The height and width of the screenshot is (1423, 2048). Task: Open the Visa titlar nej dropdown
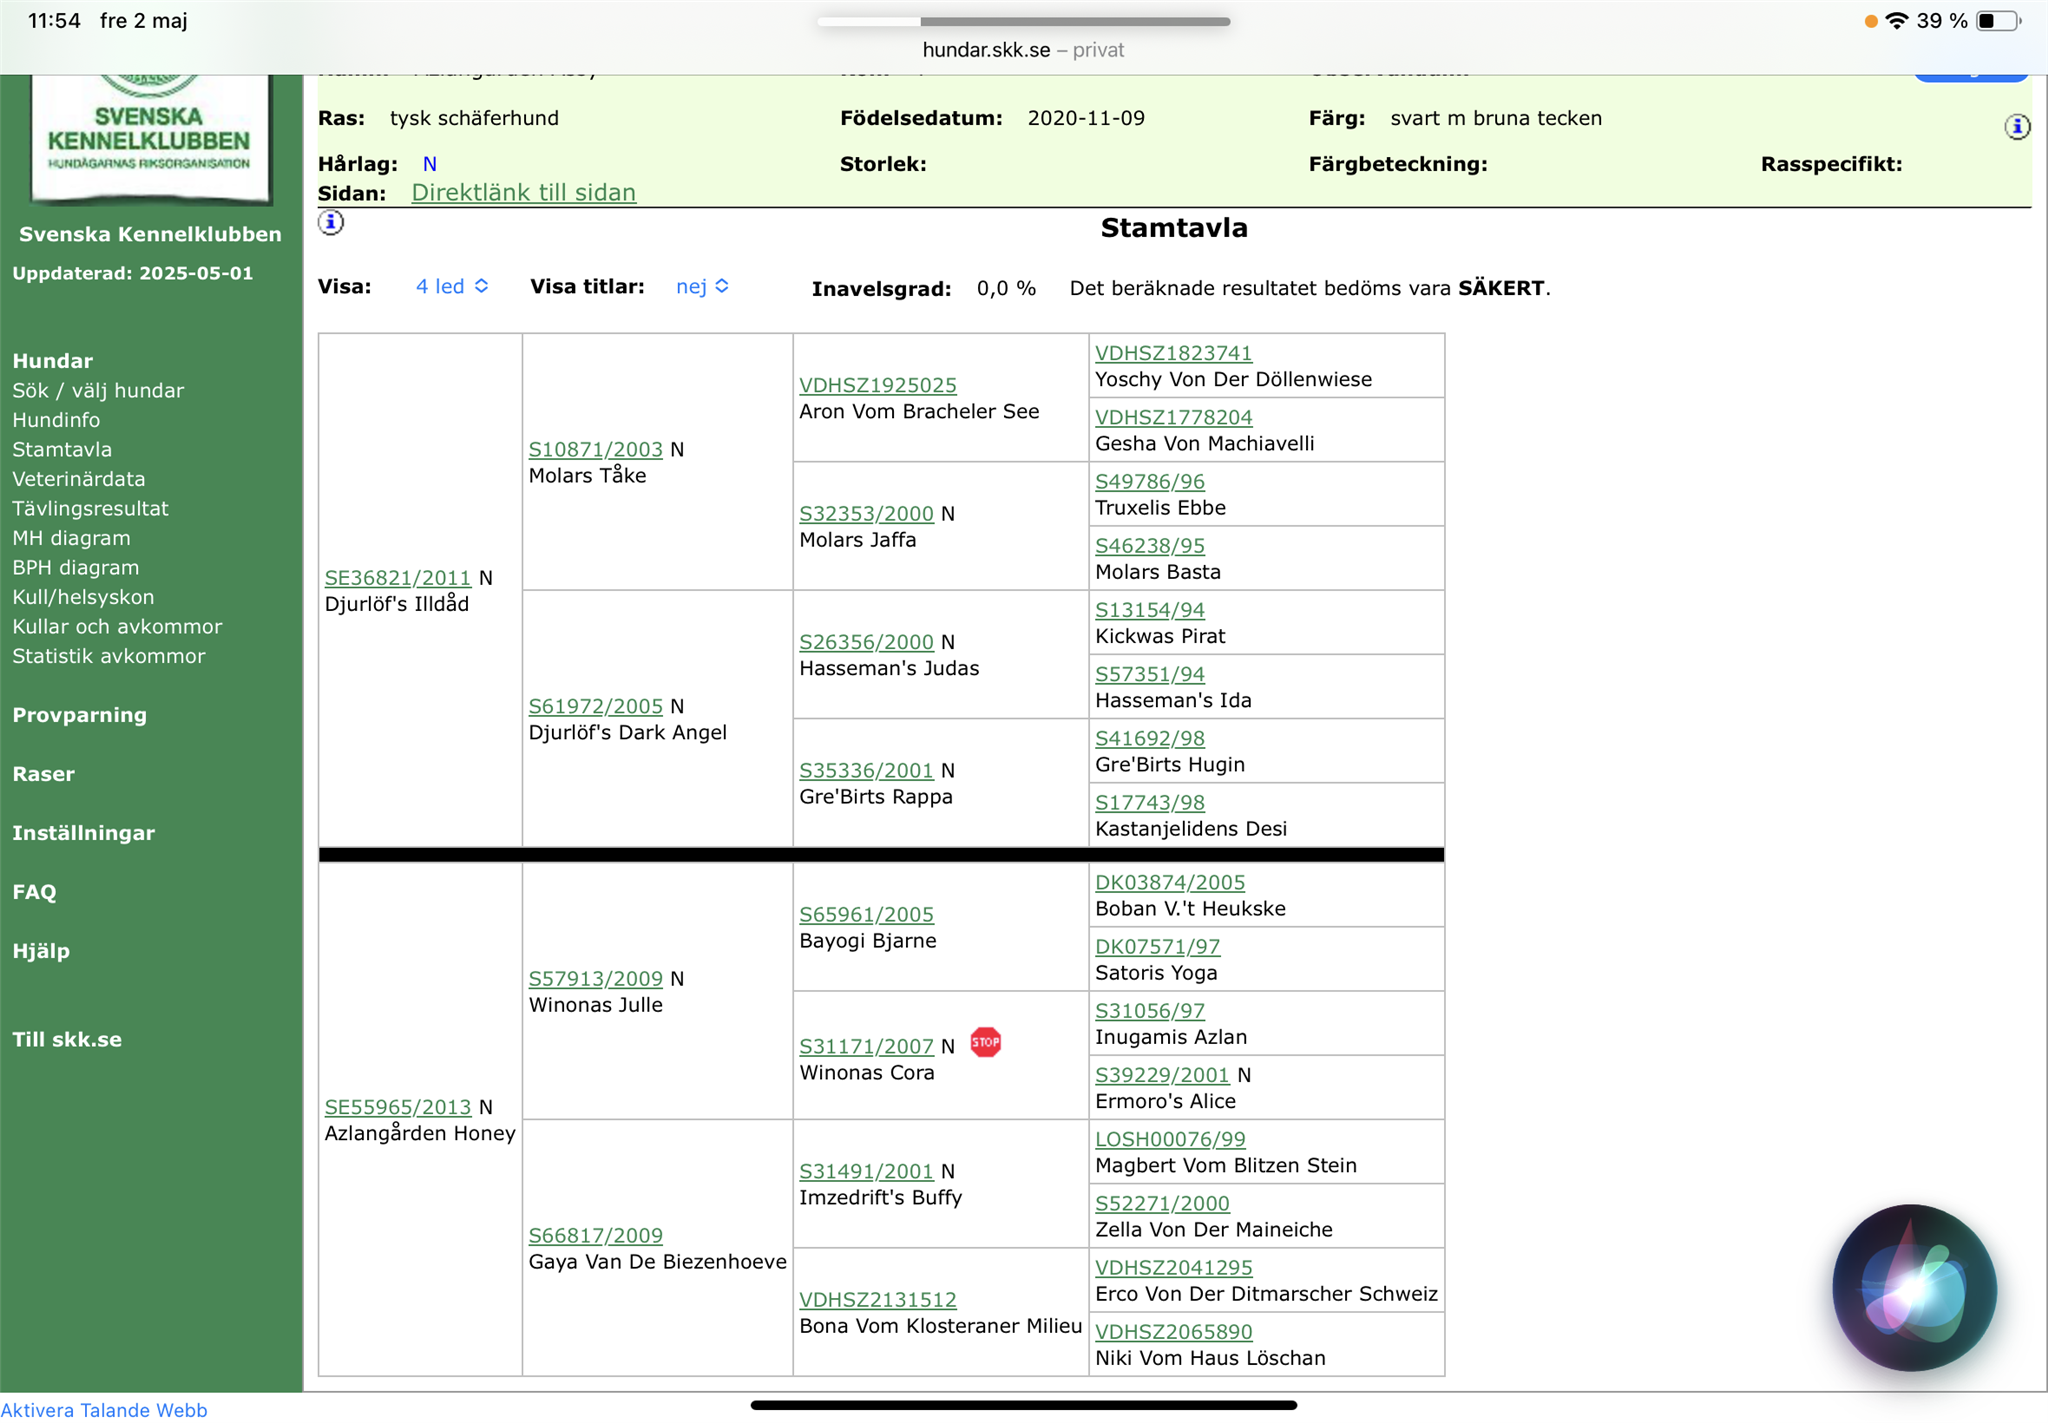pos(702,287)
